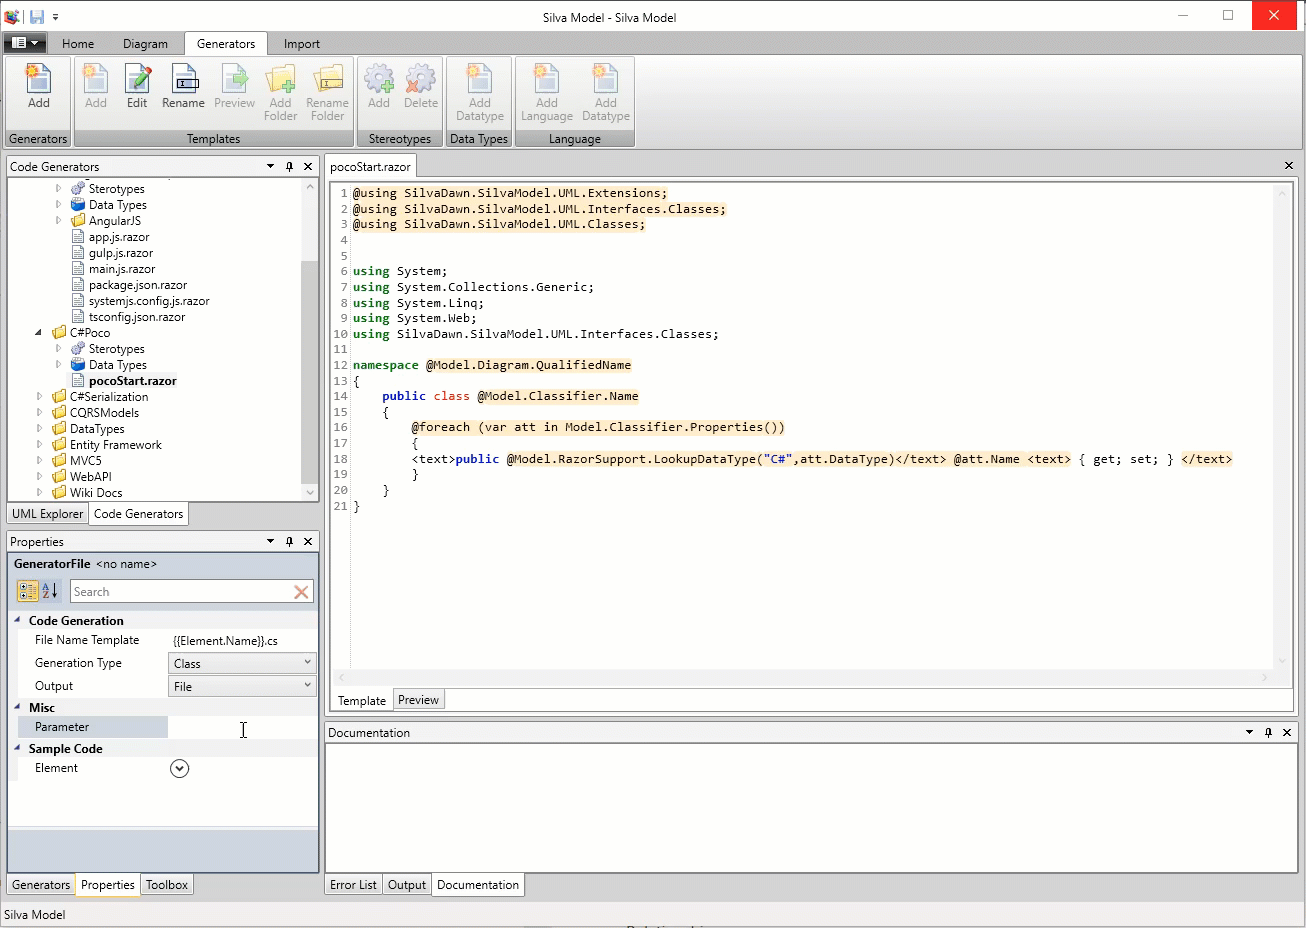The height and width of the screenshot is (928, 1306).
Task: Select the tsconfig.json.razor file
Action: pos(129,317)
